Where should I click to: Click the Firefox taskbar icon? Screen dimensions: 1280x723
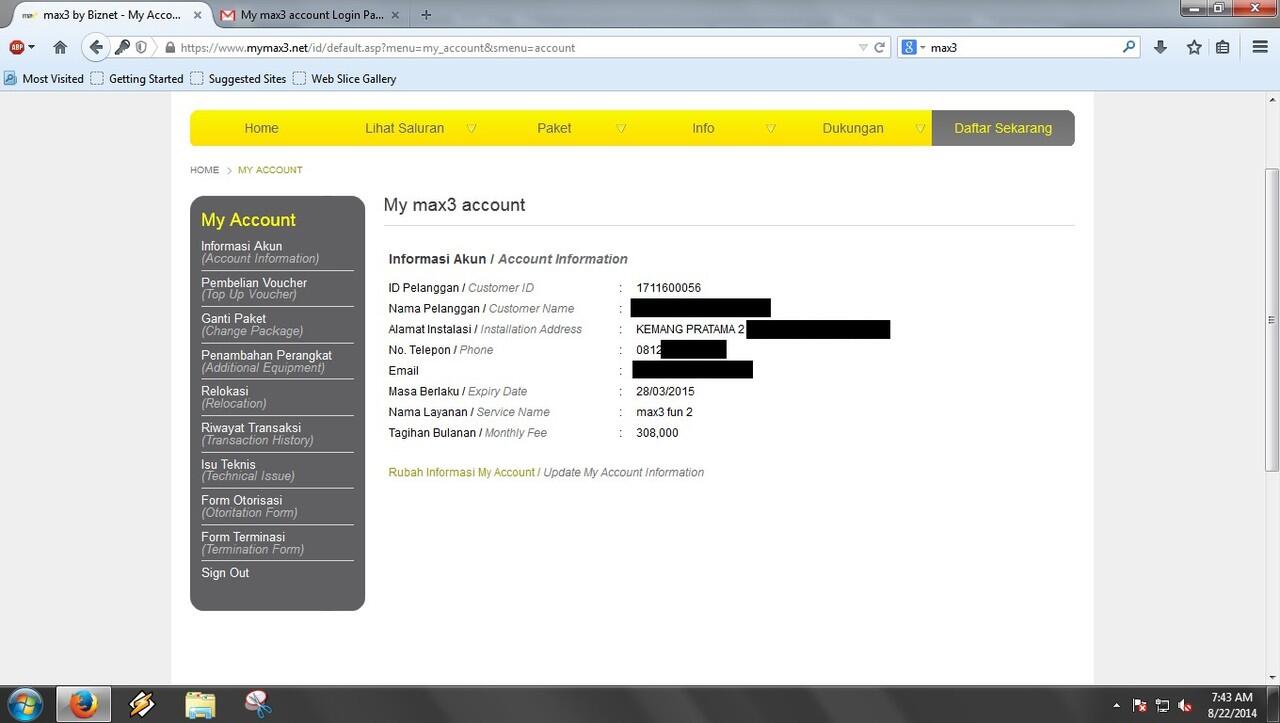pyautogui.click(x=83, y=704)
